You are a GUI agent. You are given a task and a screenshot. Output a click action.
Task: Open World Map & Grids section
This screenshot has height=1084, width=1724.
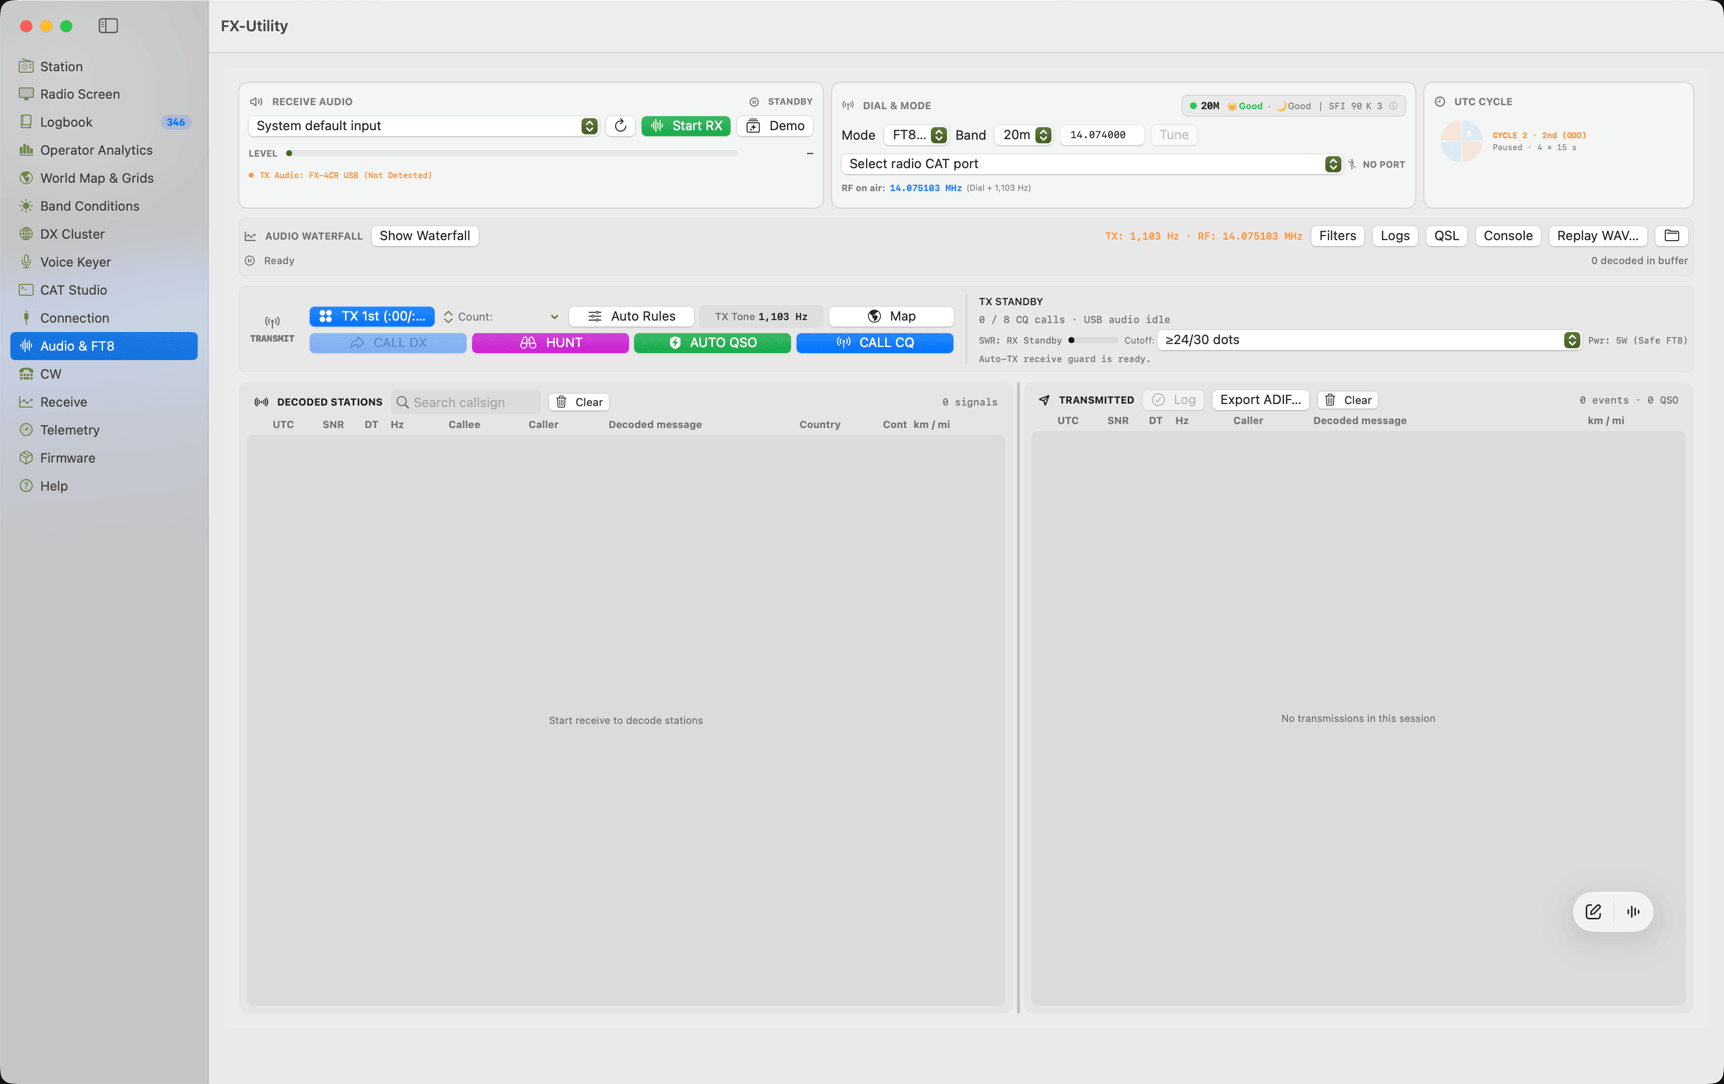pos(104,178)
